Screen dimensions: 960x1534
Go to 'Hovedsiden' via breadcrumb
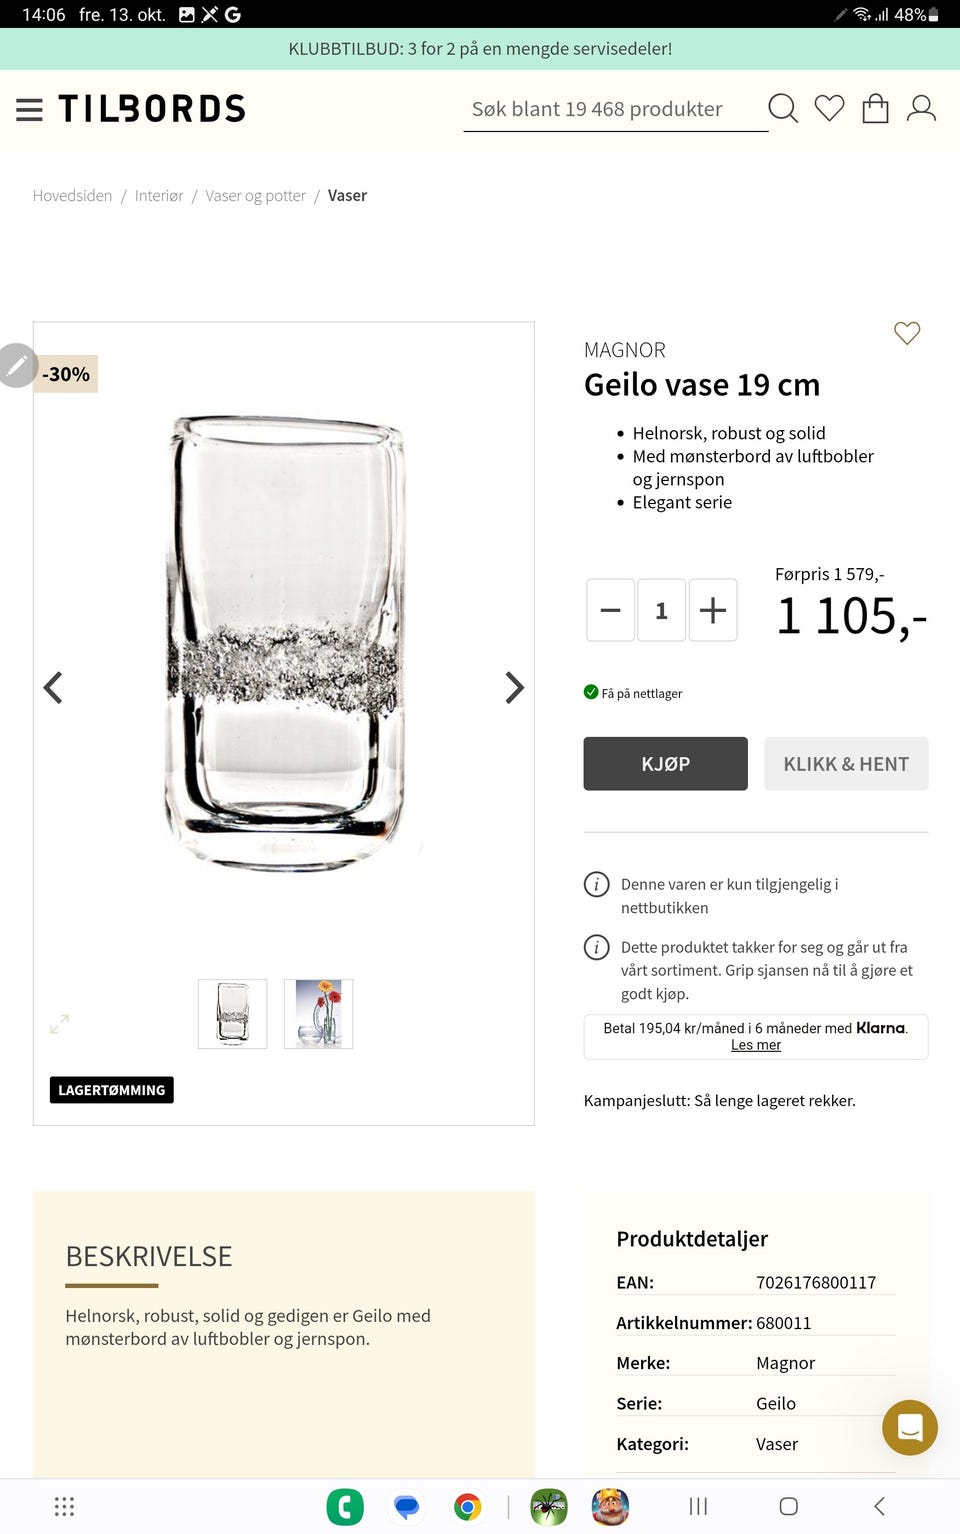coord(71,195)
